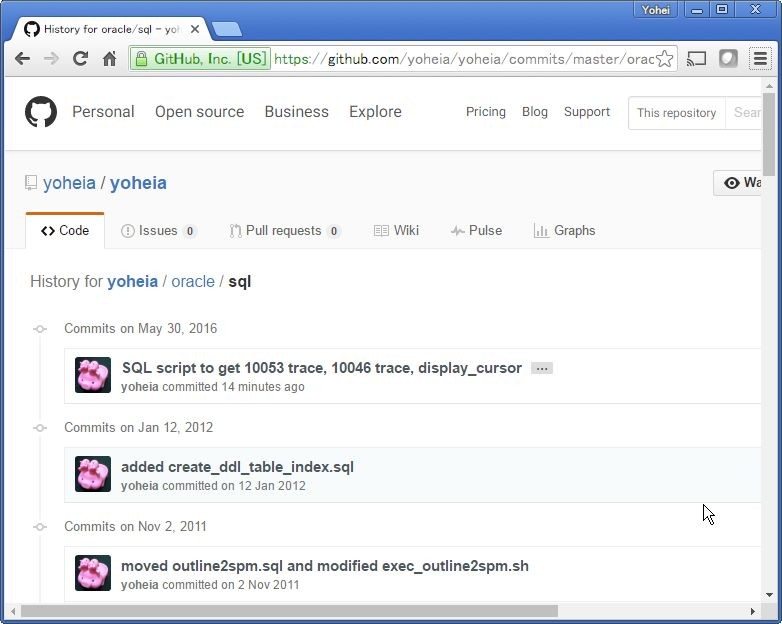Screen dimensions: 782x624
Task: Close the History for oracle/sql tab
Action: click(x=195, y=29)
